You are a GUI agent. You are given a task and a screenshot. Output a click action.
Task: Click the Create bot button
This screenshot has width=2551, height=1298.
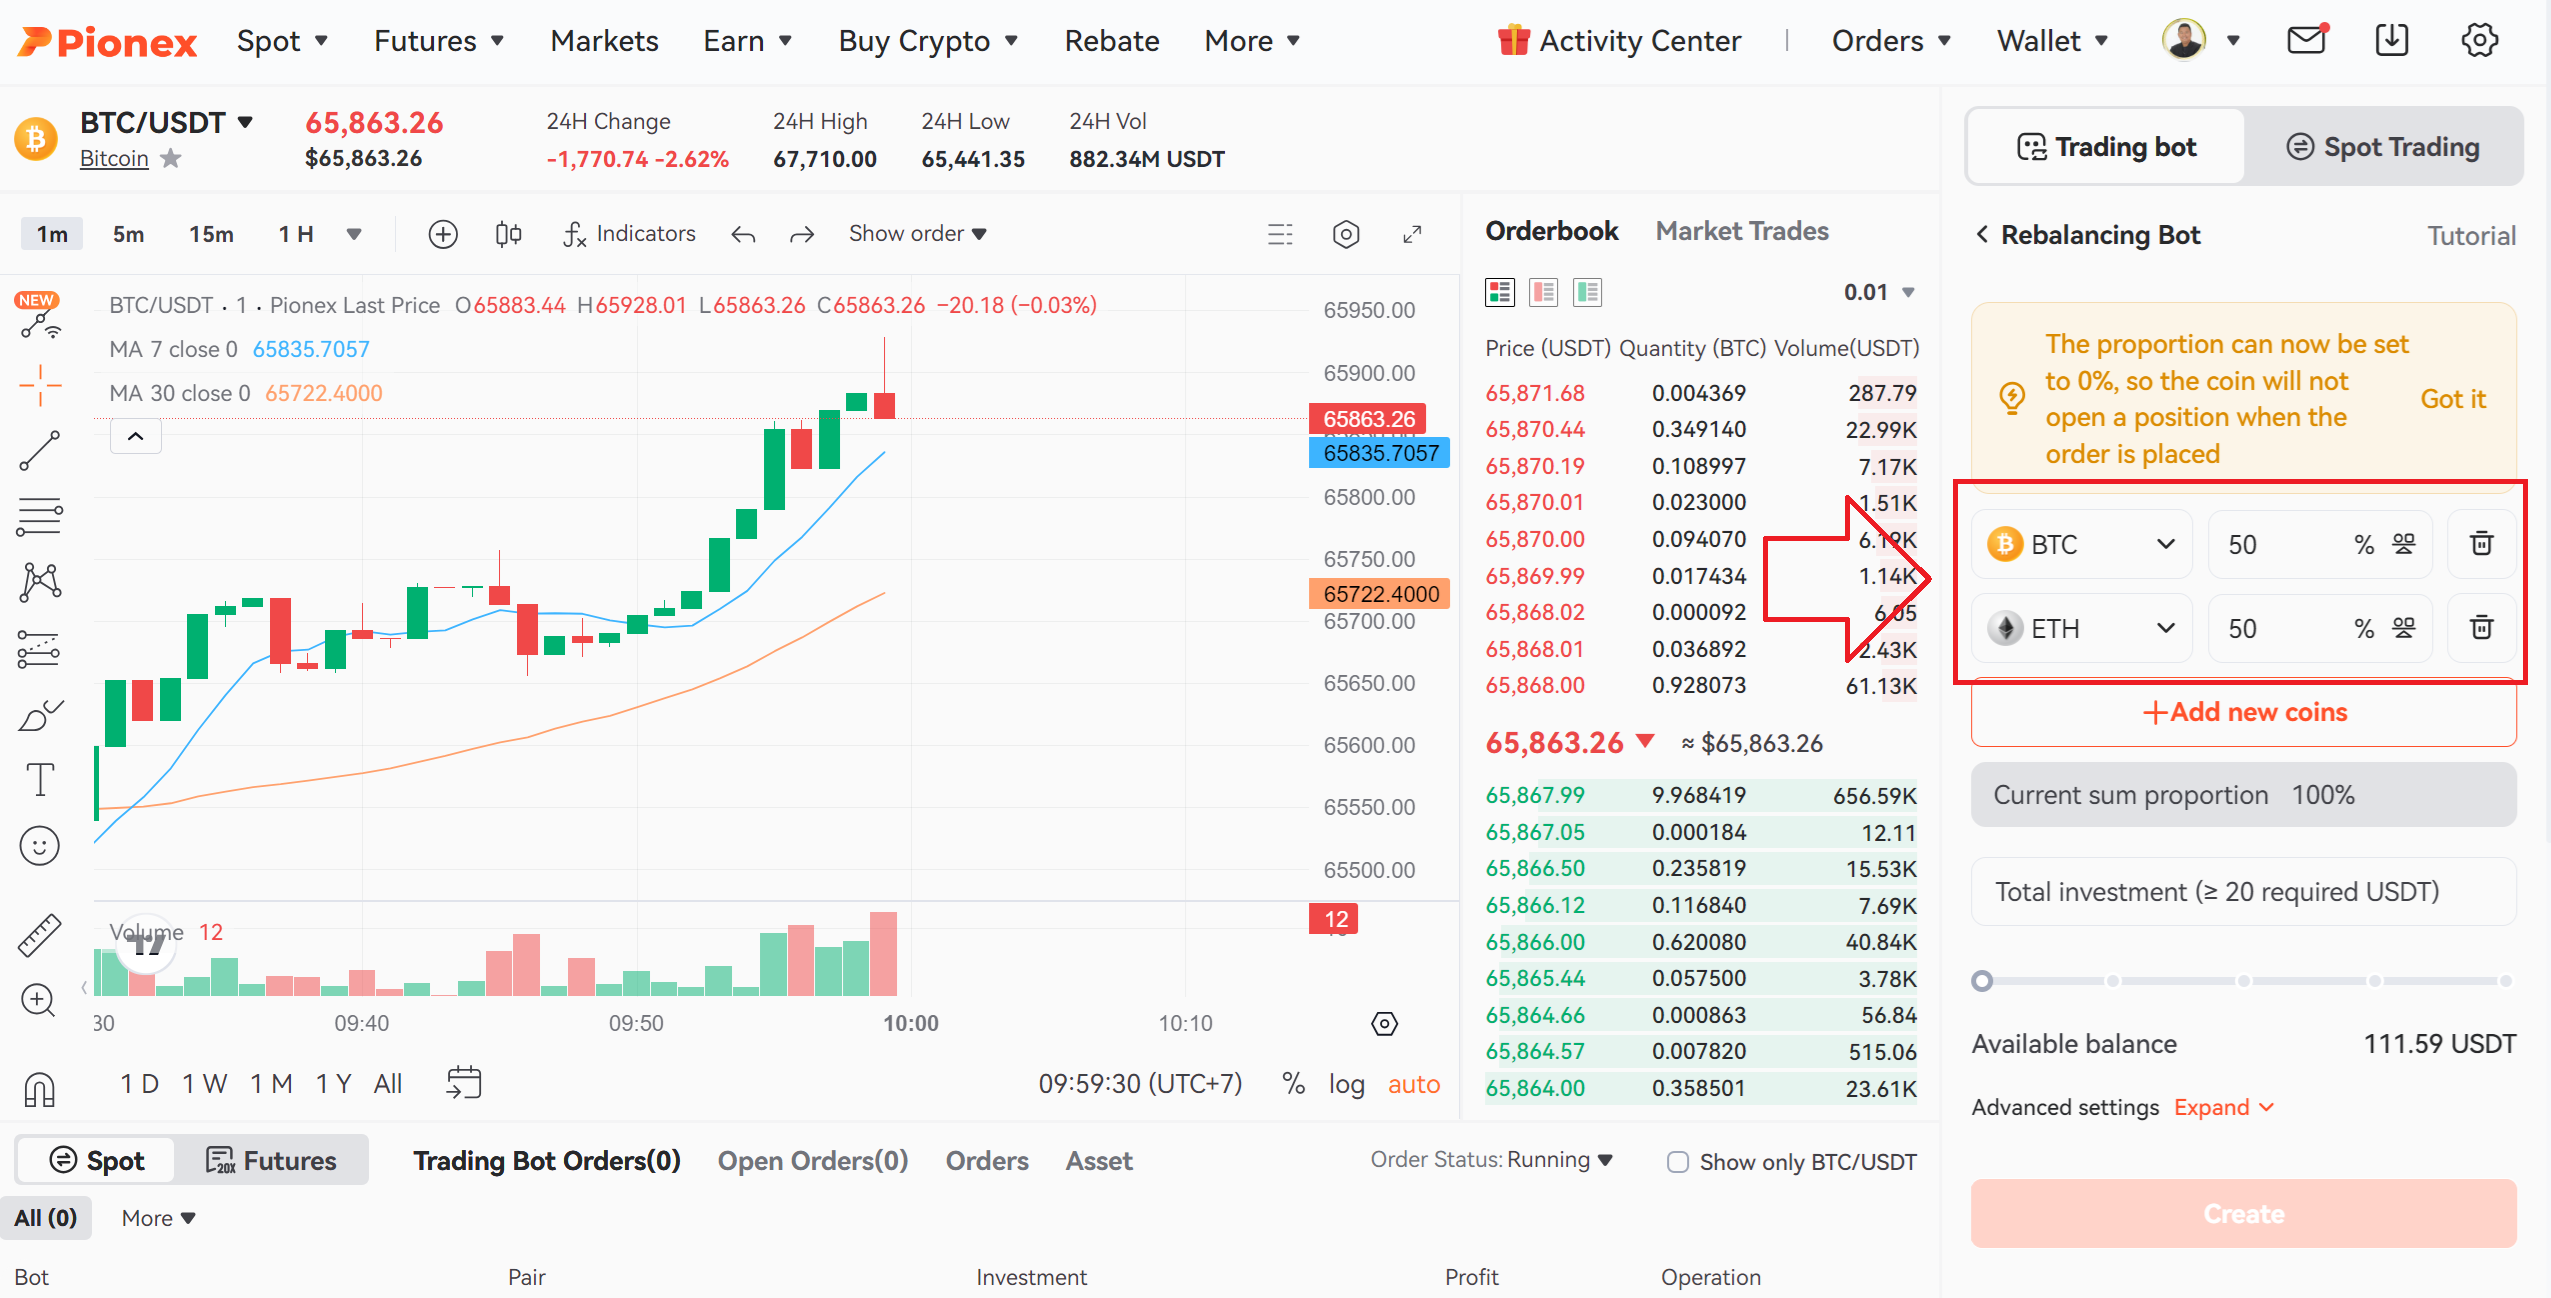(2243, 1213)
